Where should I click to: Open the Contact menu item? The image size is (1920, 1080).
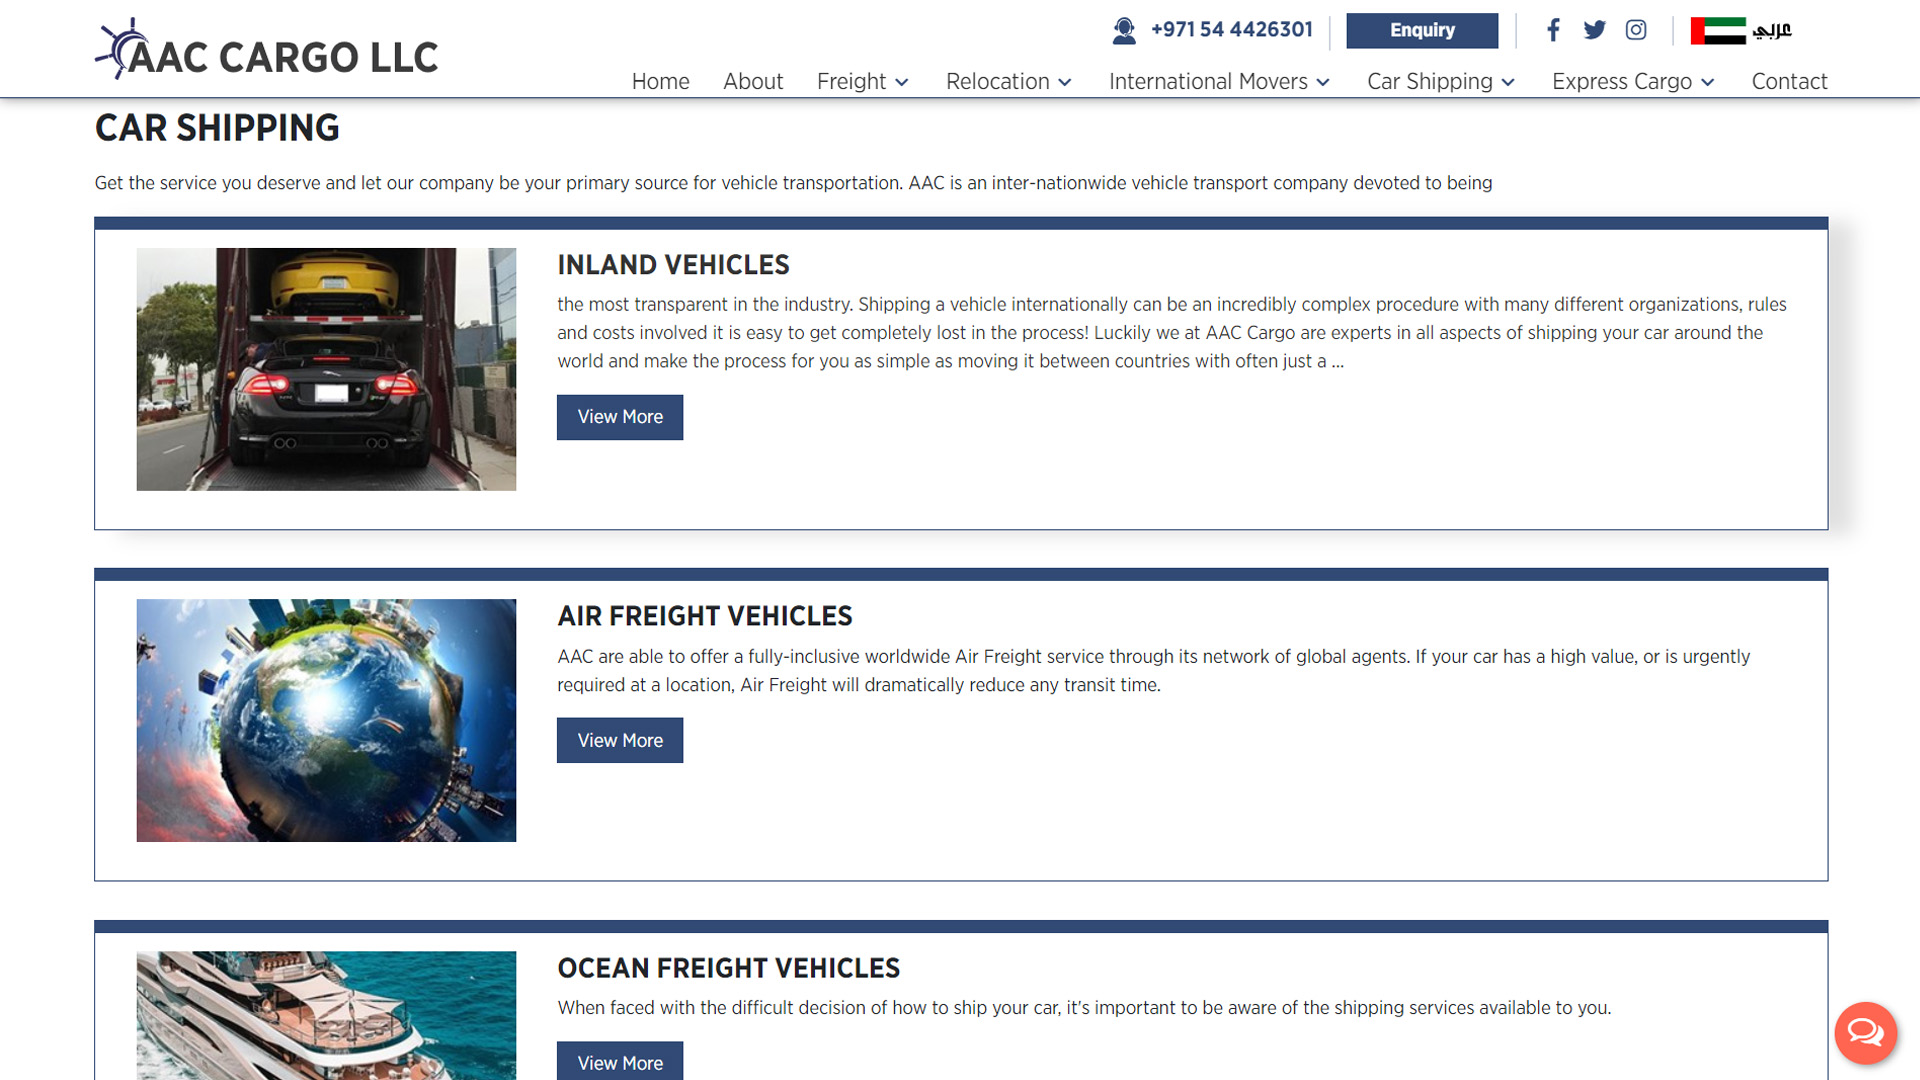1789,82
